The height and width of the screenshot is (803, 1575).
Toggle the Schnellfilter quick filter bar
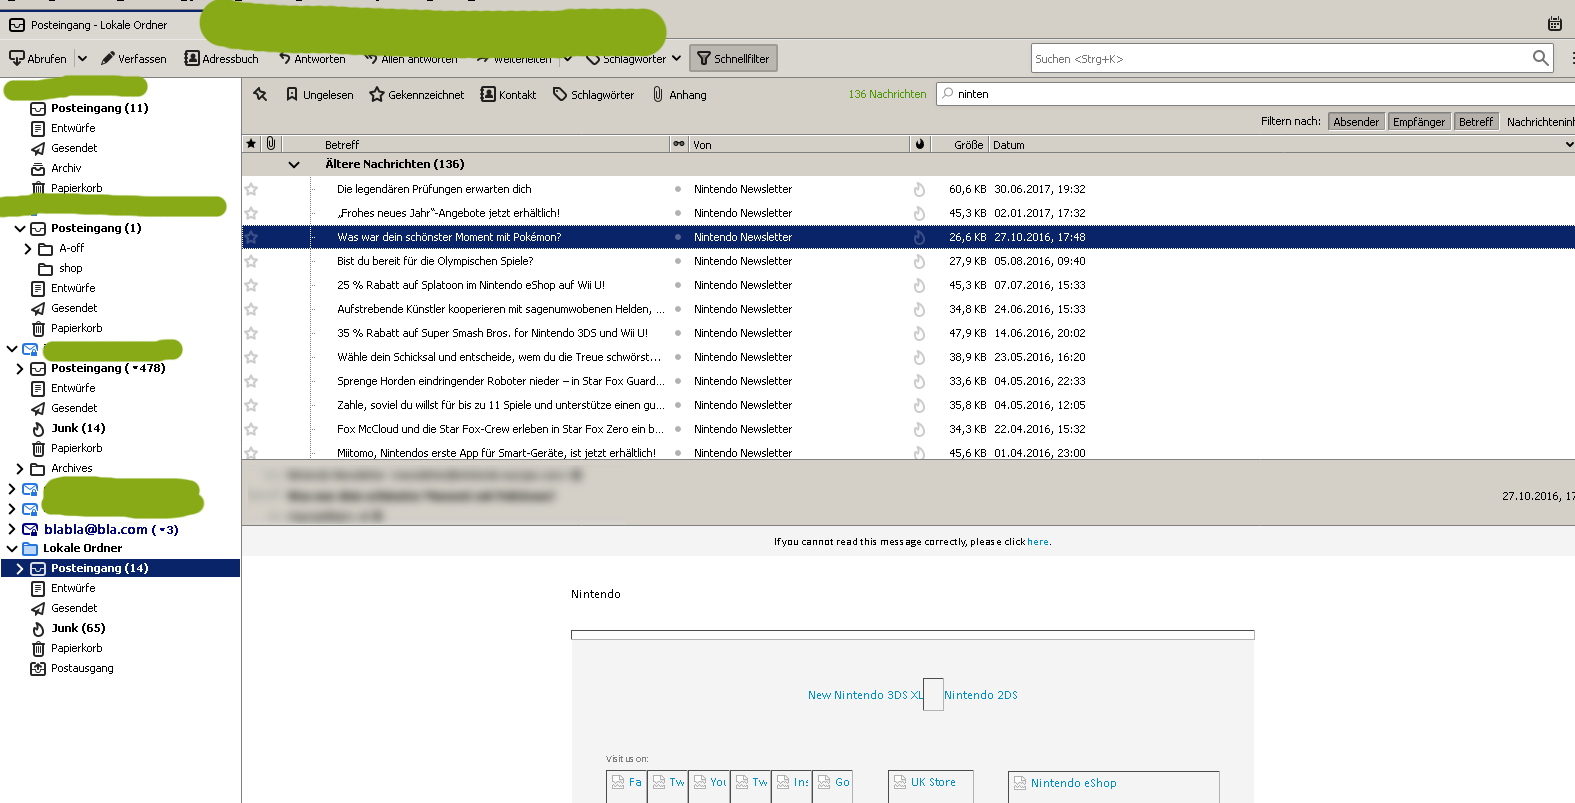pos(733,59)
